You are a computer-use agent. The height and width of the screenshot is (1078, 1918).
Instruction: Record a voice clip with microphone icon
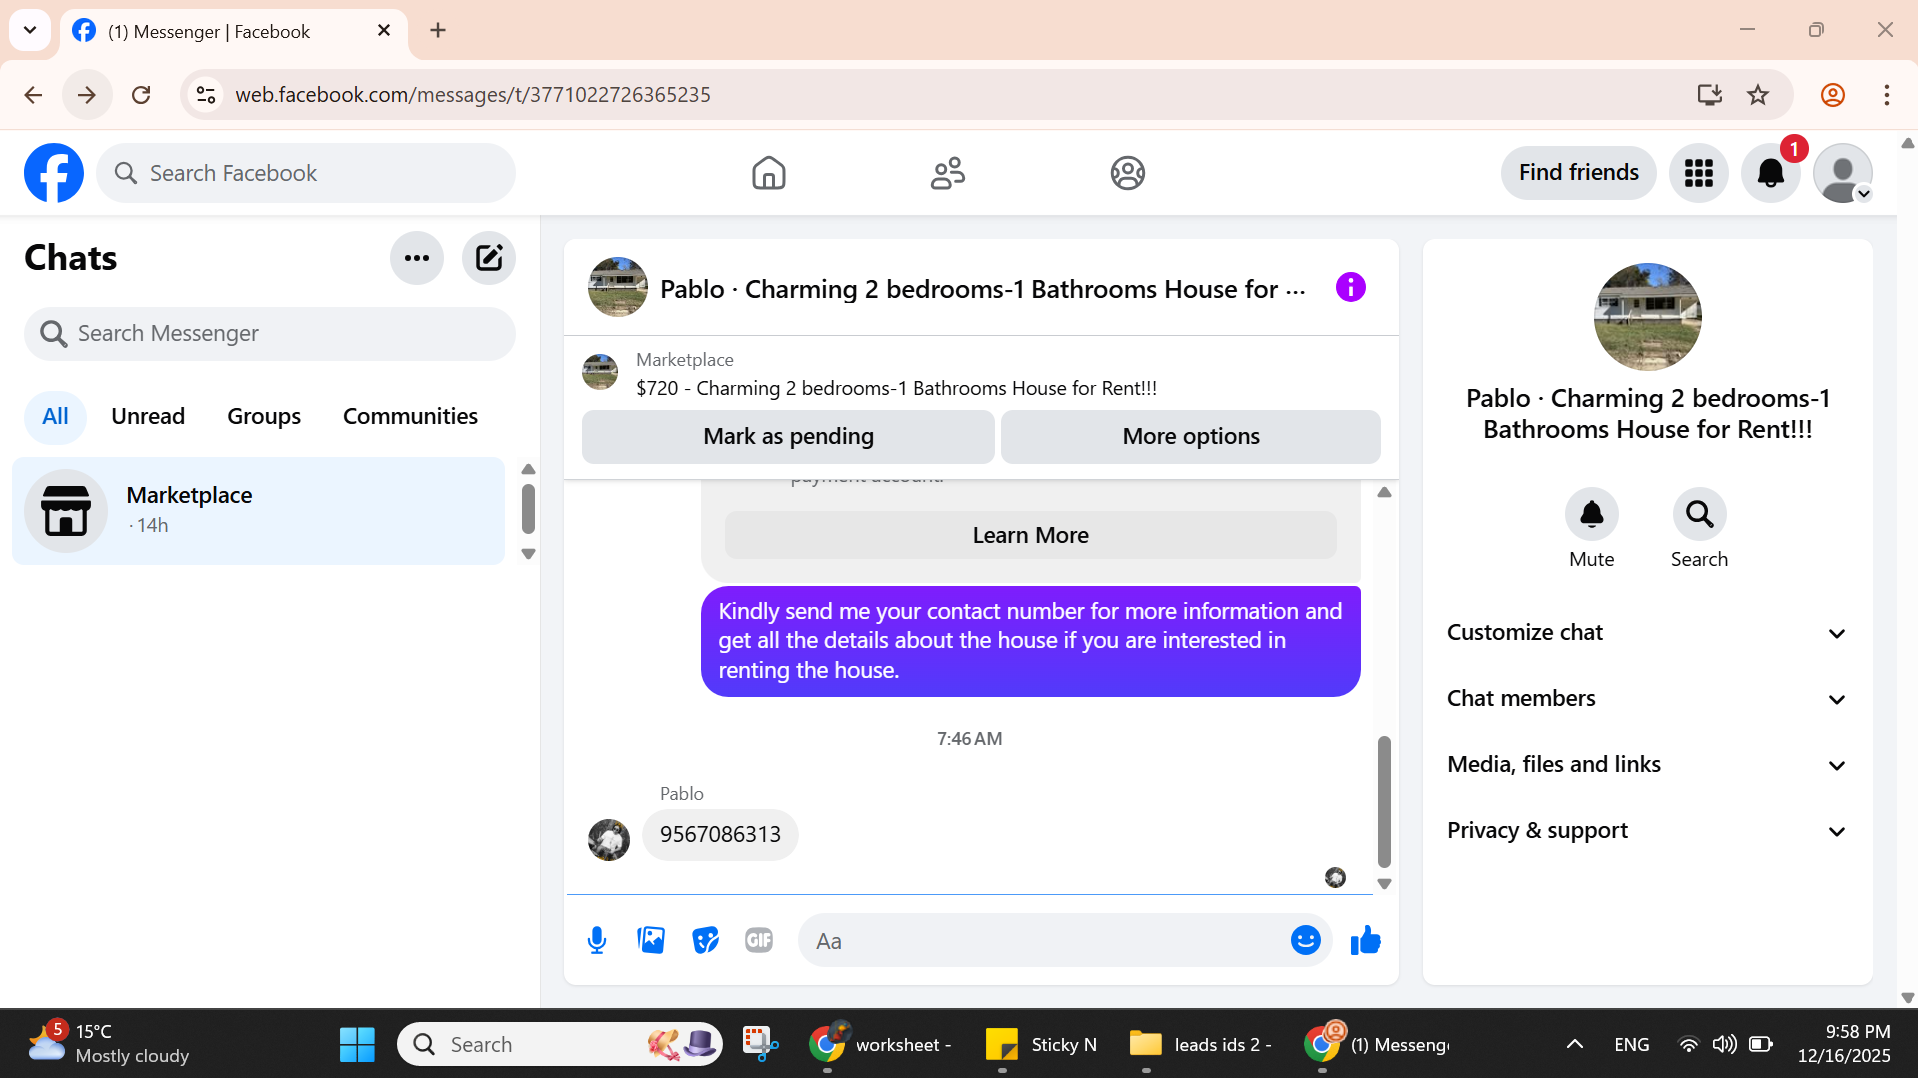[x=597, y=940]
